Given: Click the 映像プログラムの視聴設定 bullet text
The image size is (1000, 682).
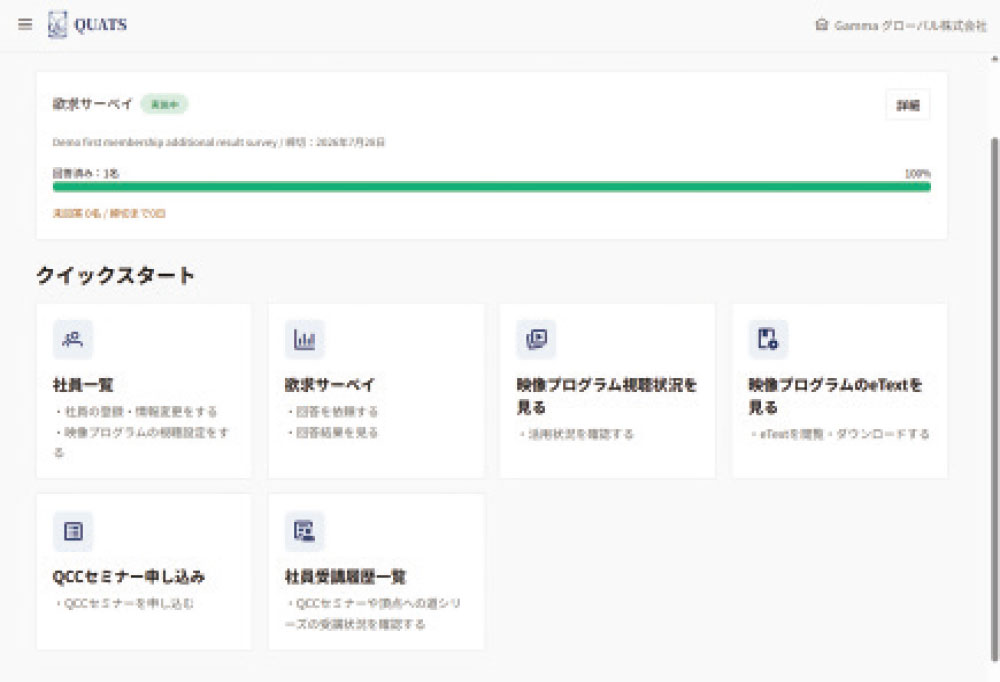Looking at the screenshot, I should [142, 442].
